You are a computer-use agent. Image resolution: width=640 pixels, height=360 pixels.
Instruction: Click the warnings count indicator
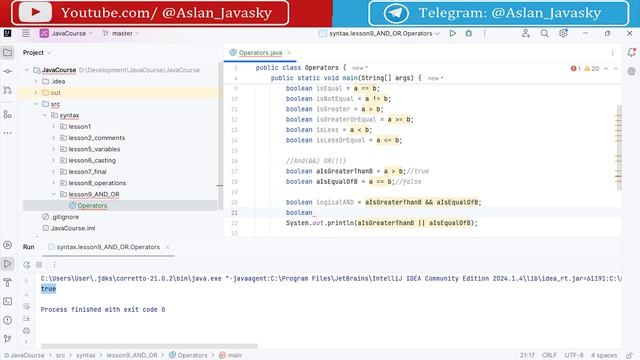click(592, 69)
